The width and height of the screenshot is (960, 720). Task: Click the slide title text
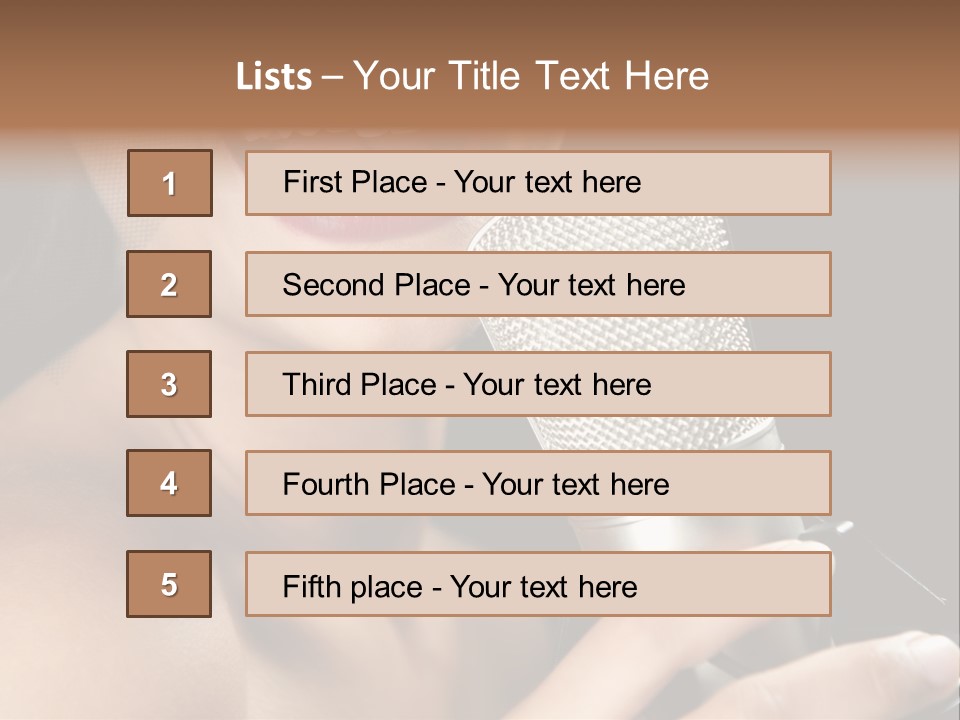tap(472, 76)
